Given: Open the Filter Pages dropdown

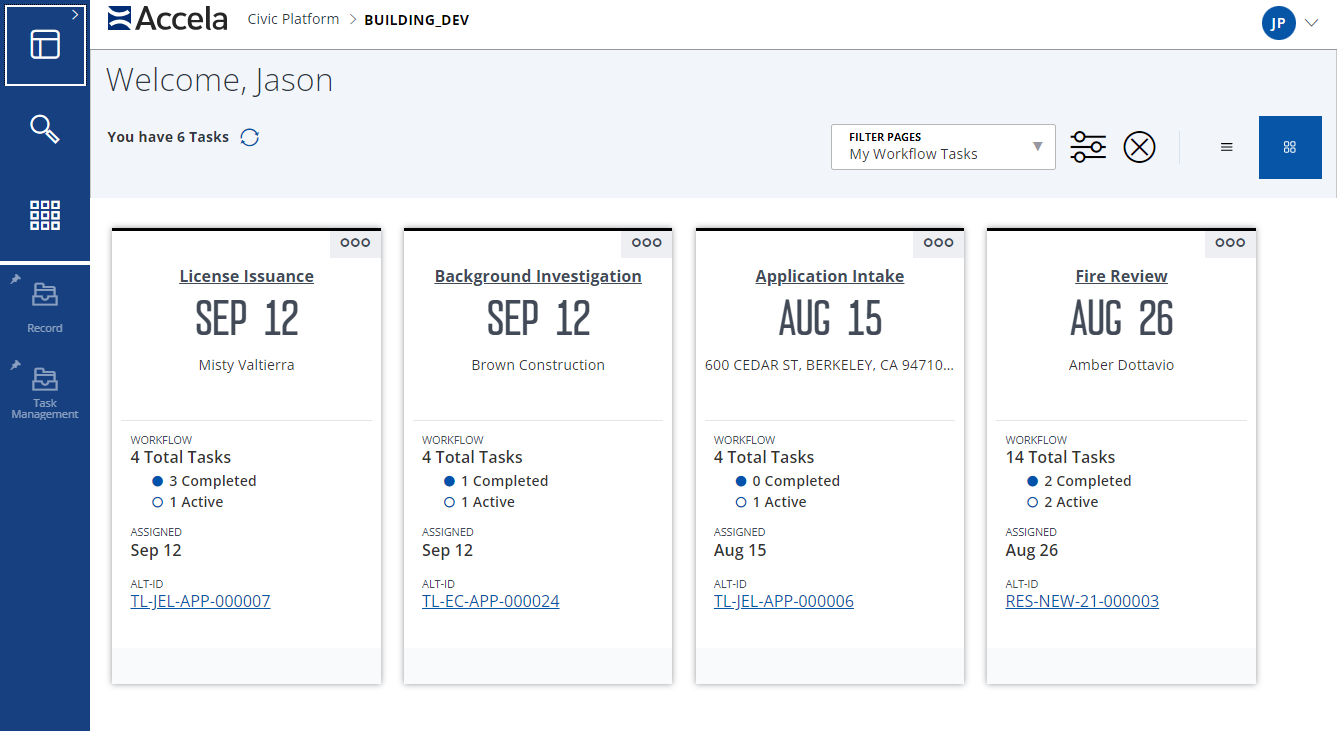Looking at the screenshot, I should point(943,147).
